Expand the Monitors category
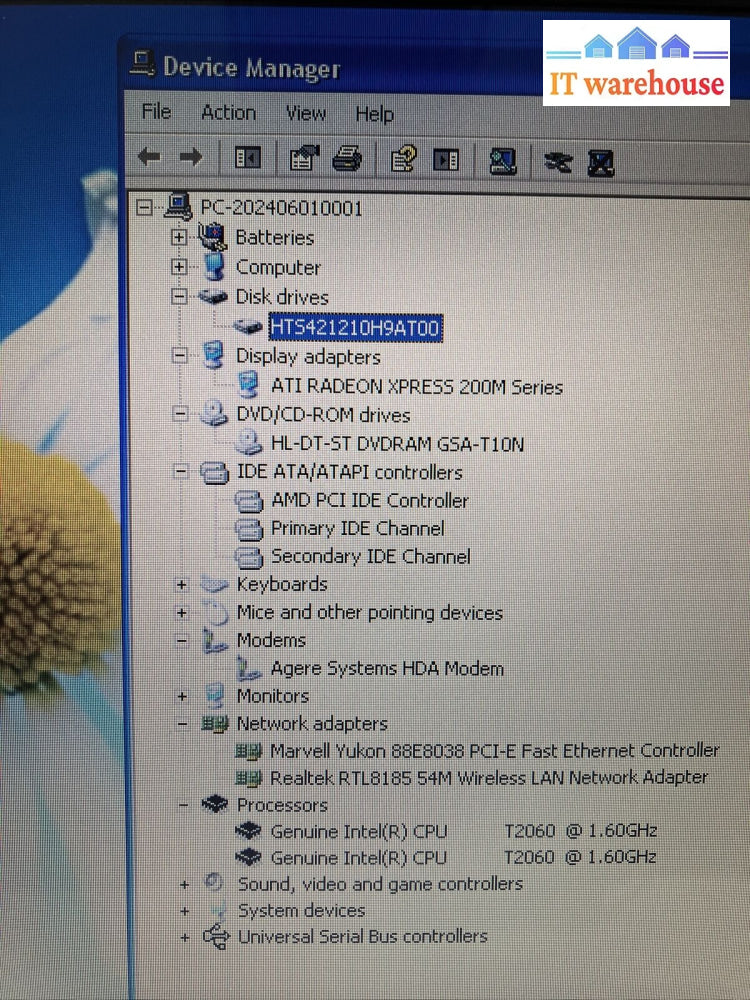The image size is (750, 1000). 182,696
